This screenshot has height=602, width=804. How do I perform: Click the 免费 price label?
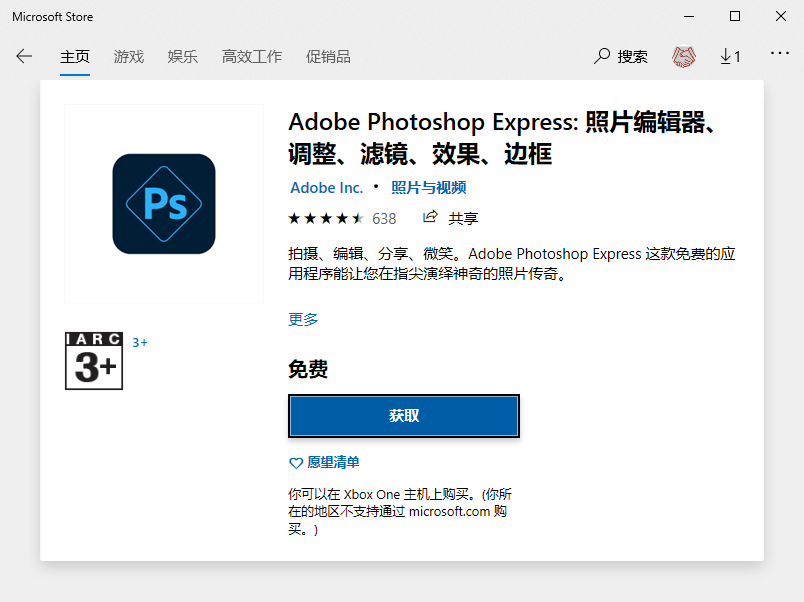tap(308, 369)
